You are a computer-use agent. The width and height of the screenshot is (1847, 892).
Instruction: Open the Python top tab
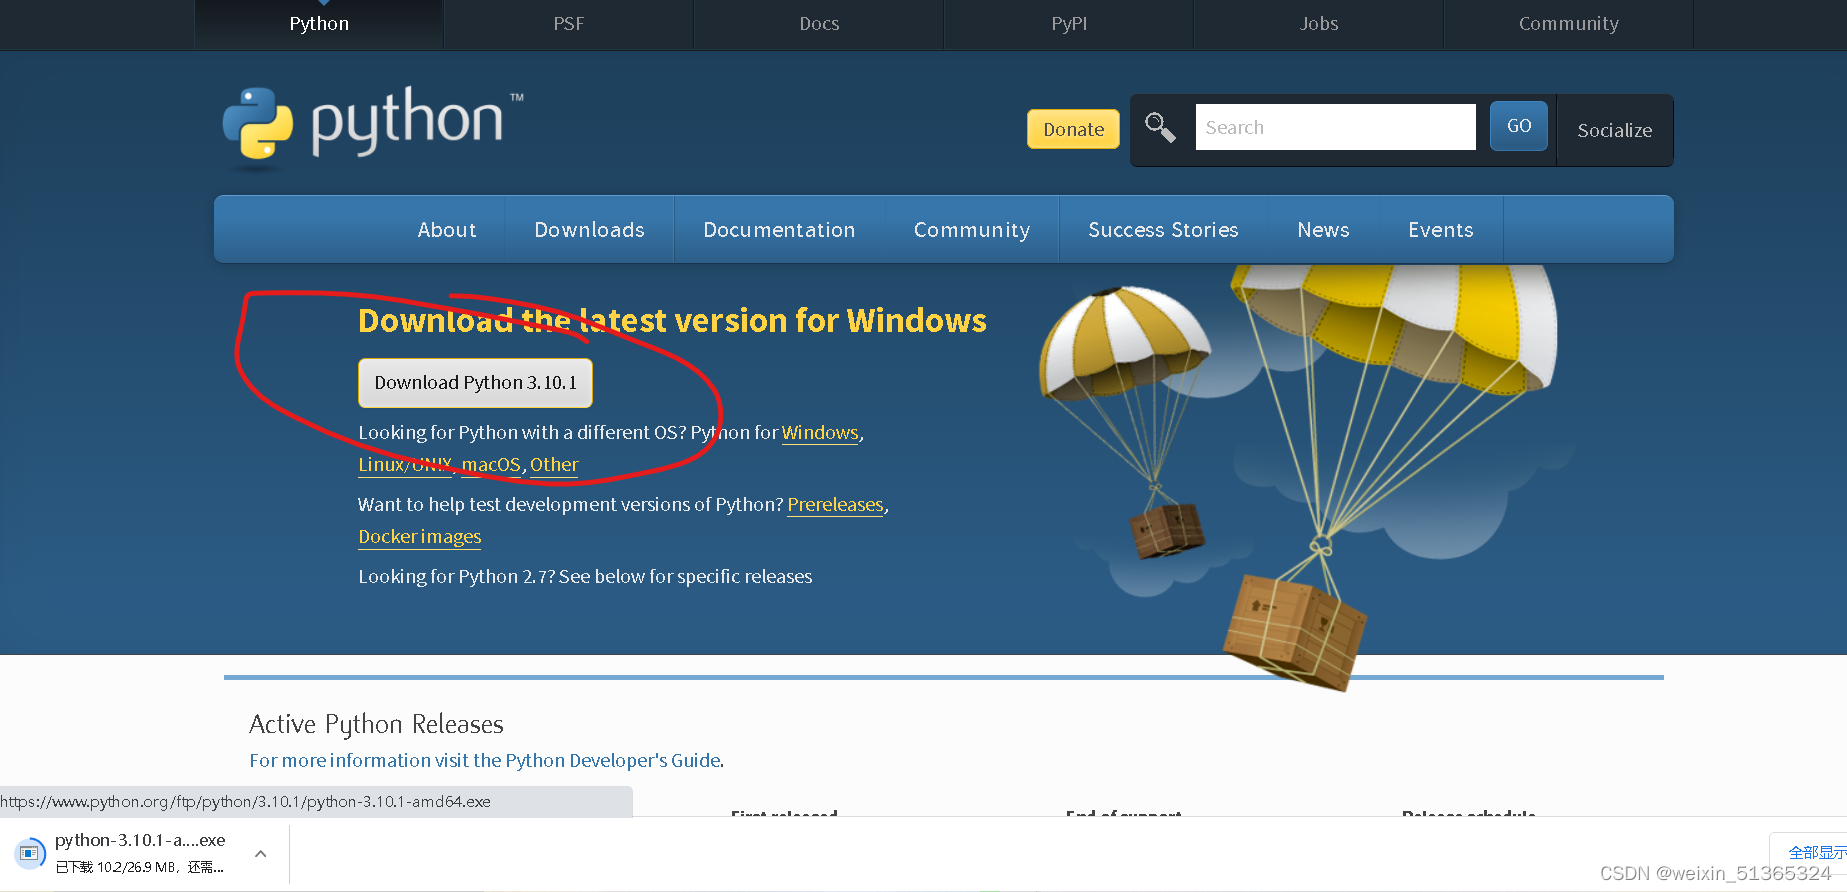319,24
